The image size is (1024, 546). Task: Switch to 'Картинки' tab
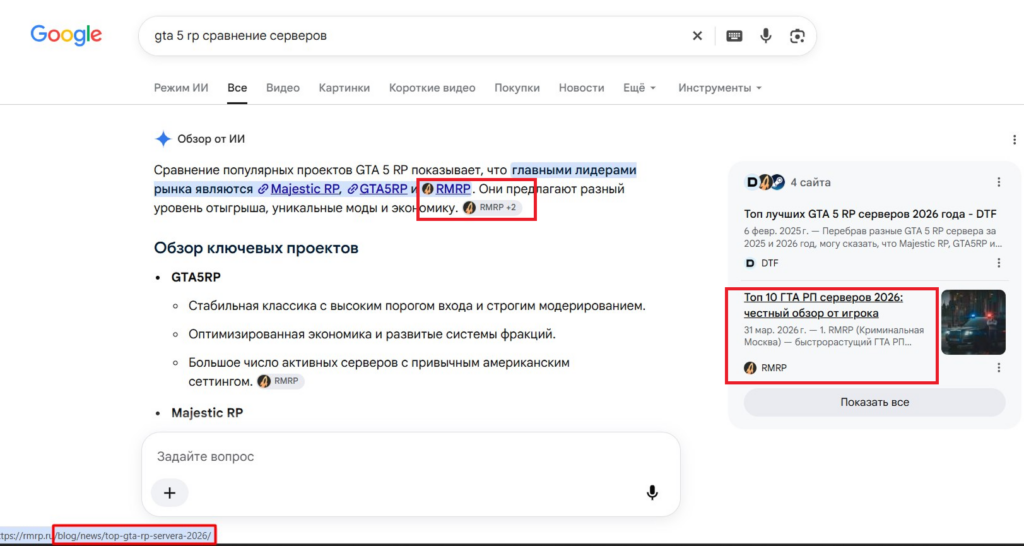click(x=344, y=88)
